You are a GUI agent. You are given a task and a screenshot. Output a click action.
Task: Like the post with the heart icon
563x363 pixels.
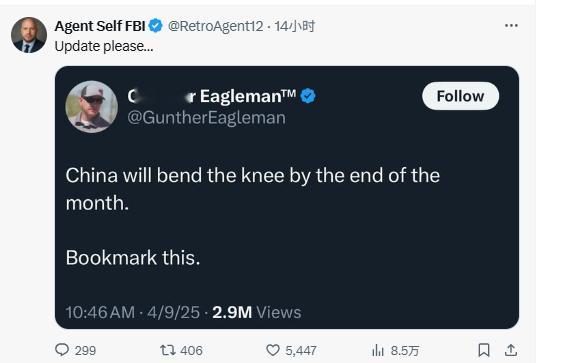click(x=273, y=350)
